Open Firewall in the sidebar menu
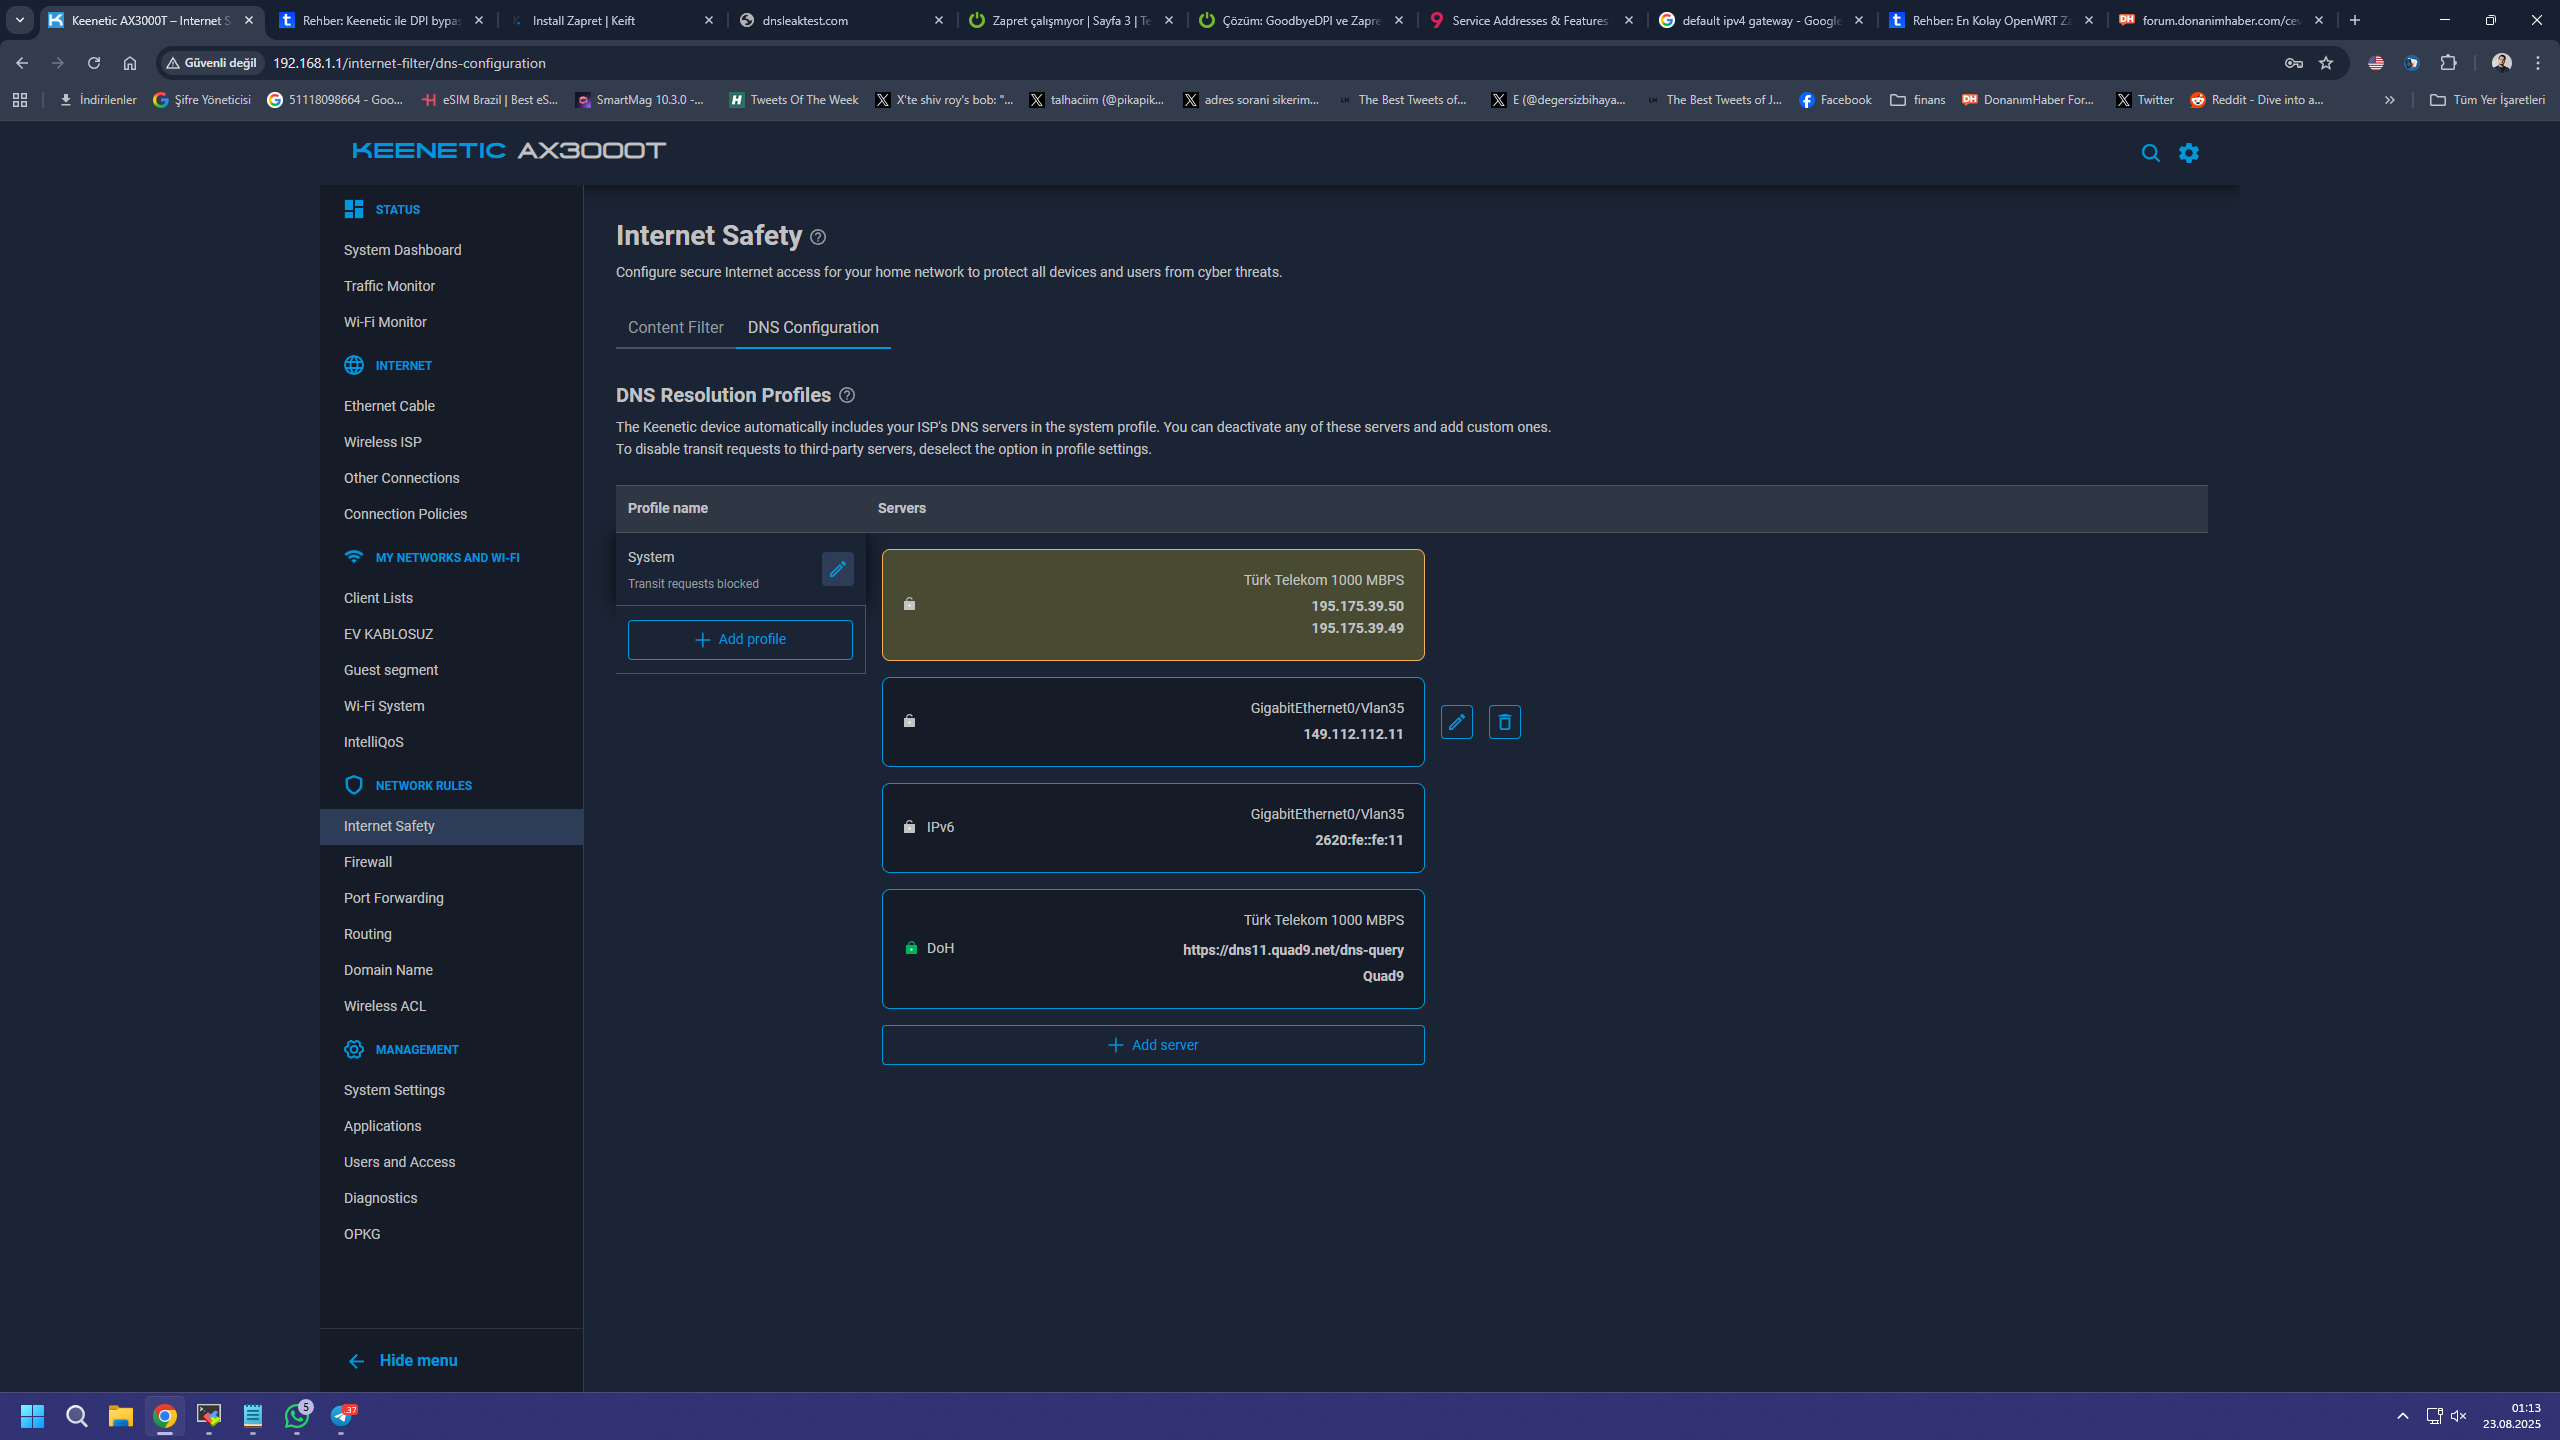The image size is (2560, 1440). click(368, 862)
